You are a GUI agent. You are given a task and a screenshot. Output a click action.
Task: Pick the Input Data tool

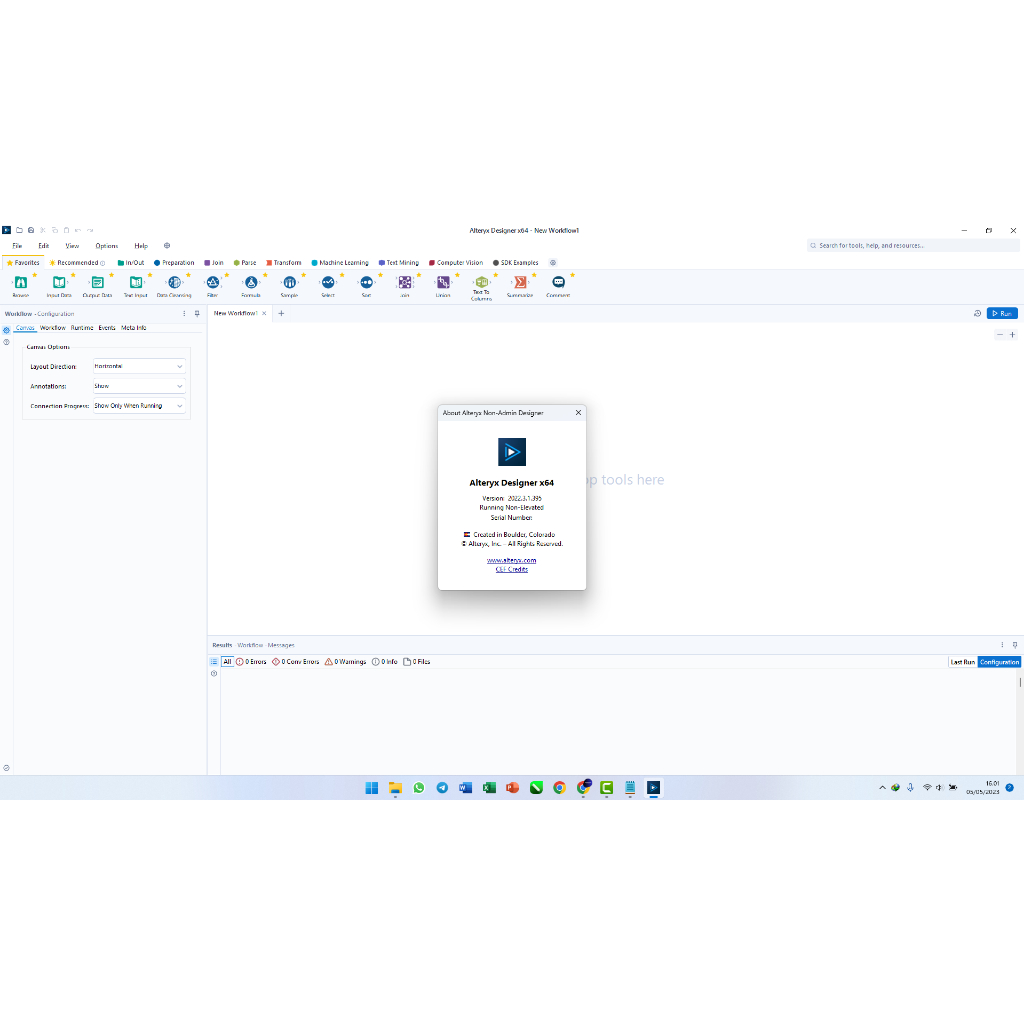coord(59,283)
